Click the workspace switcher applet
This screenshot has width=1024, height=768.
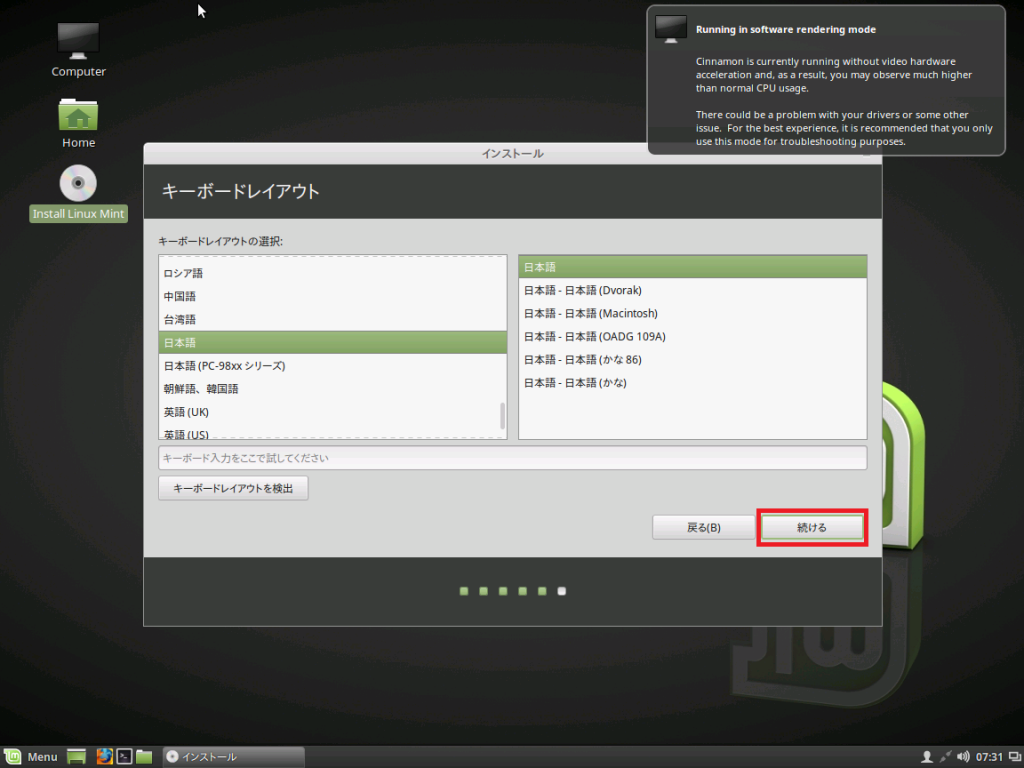tap(1015, 757)
